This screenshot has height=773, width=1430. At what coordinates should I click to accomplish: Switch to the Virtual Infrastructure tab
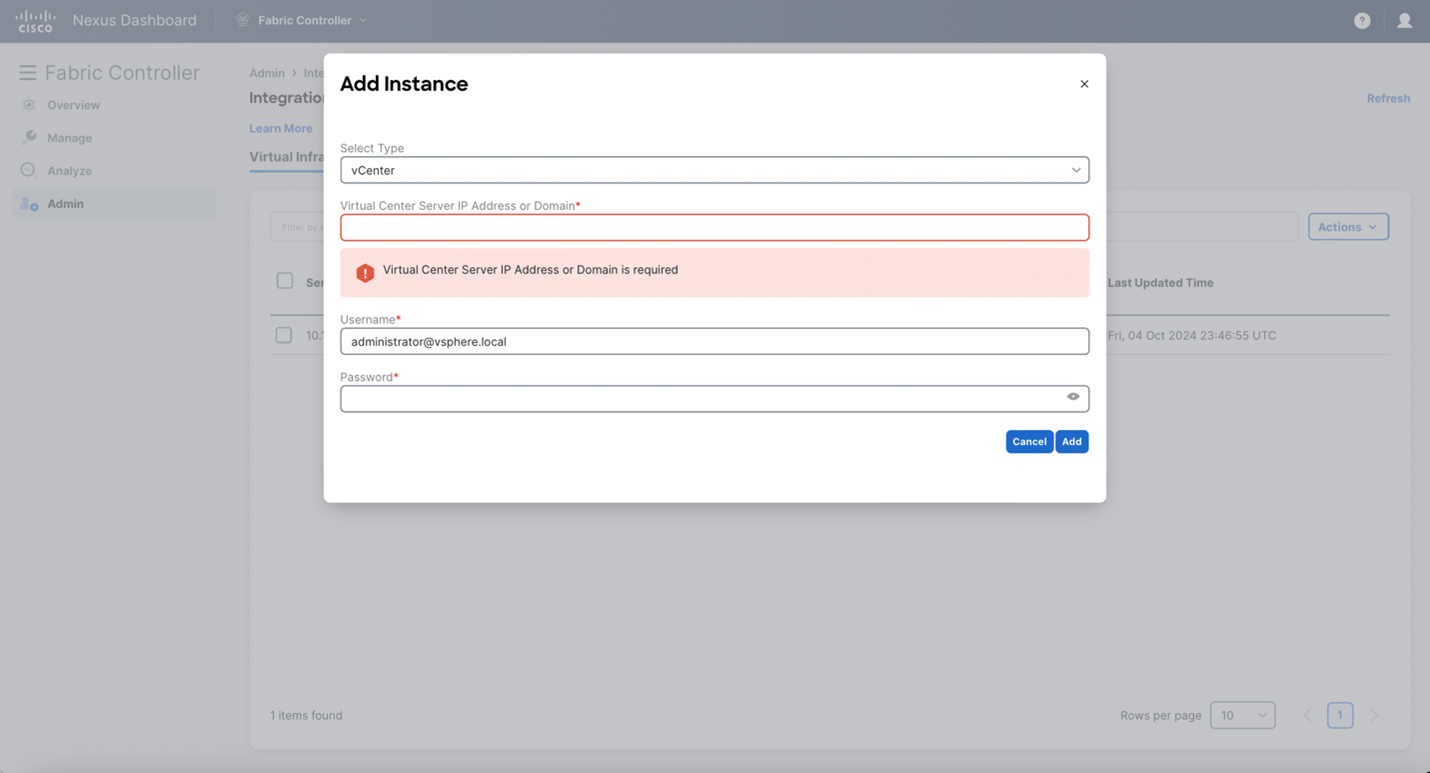click(x=286, y=157)
